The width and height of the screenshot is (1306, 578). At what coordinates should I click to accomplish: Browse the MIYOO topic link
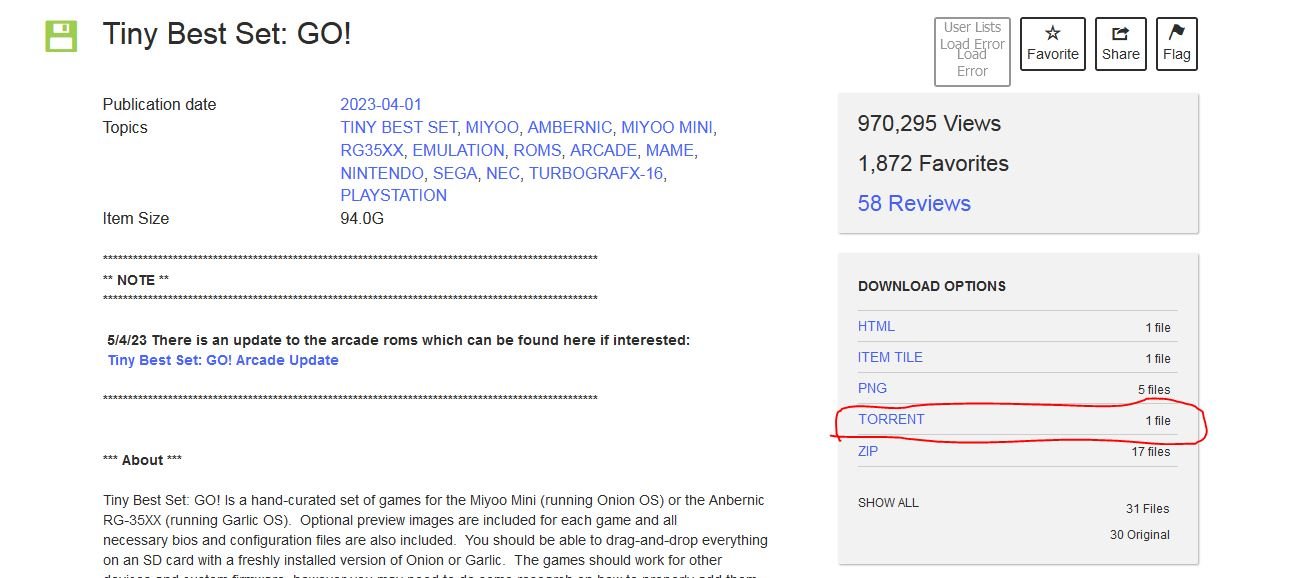tap(492, 127)
